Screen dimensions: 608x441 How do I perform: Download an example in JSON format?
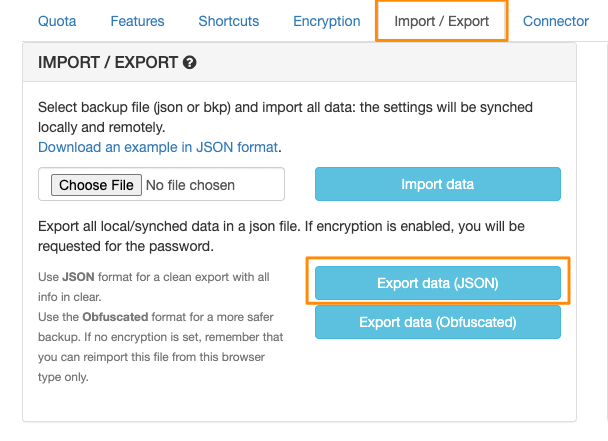click(x=158, y=147)
